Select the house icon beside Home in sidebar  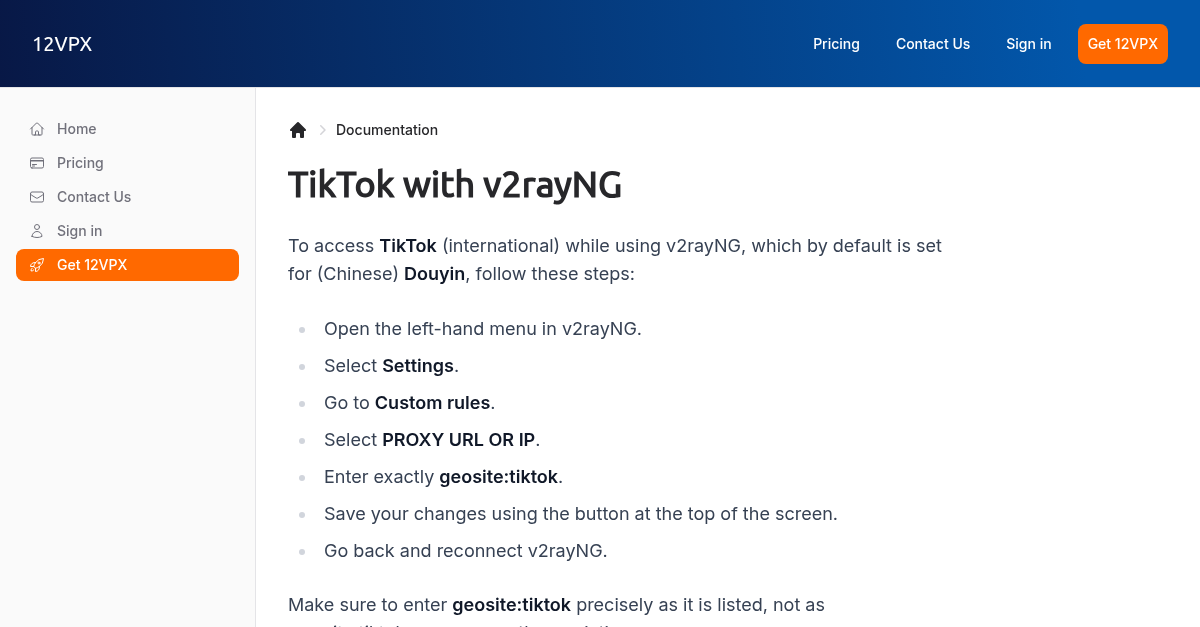(x=36, y=129)
